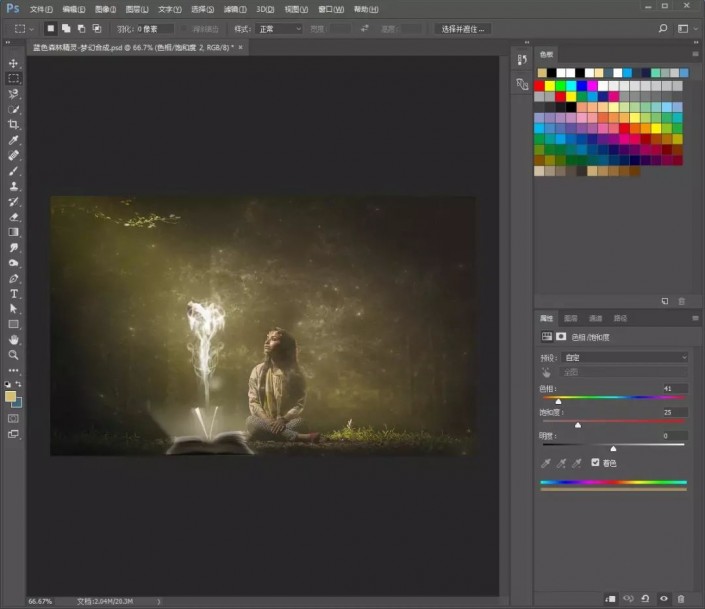Delete the adjustment layer with trash icon
The height and width of the screenshot is (609, 705).
681,599
